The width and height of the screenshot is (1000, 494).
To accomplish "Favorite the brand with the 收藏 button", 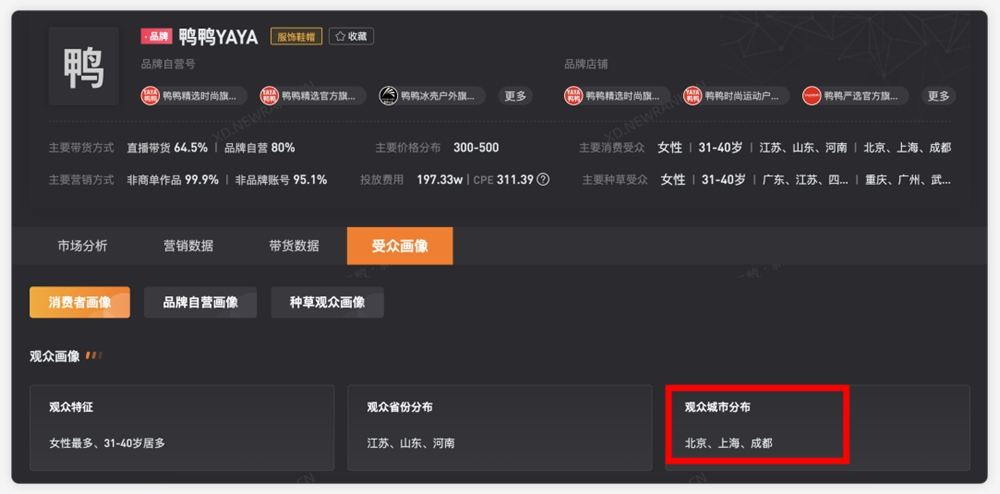I will (351, 36).
